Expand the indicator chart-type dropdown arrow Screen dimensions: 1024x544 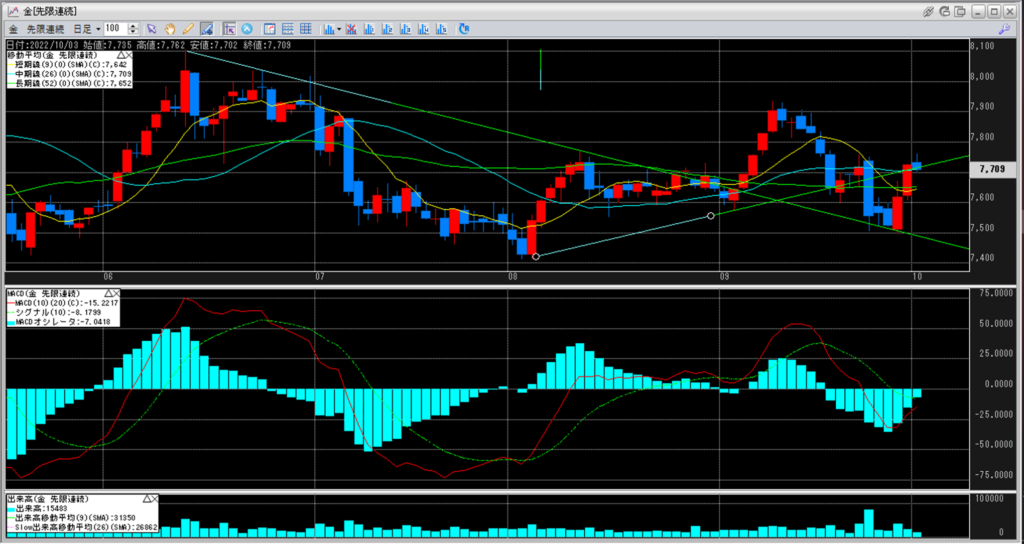[x=339, y=29]
